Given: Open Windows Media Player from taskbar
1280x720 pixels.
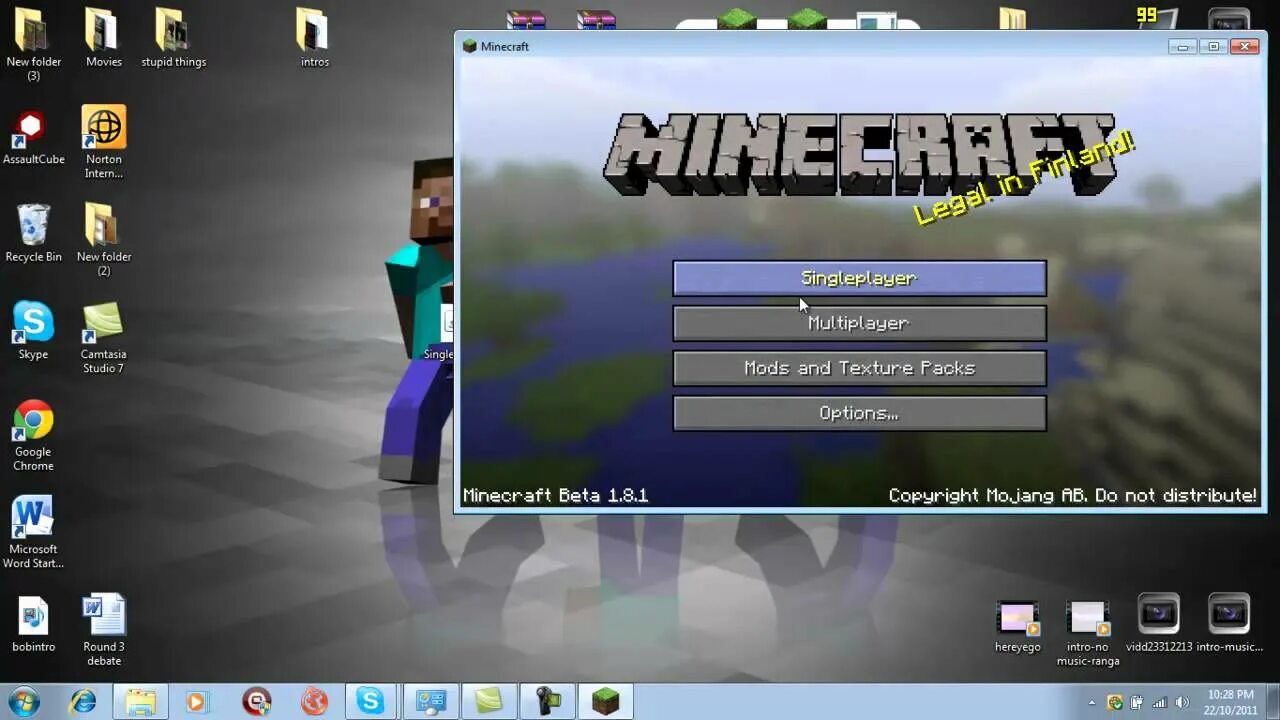Looking at the screenshot, I should (196, 702).
